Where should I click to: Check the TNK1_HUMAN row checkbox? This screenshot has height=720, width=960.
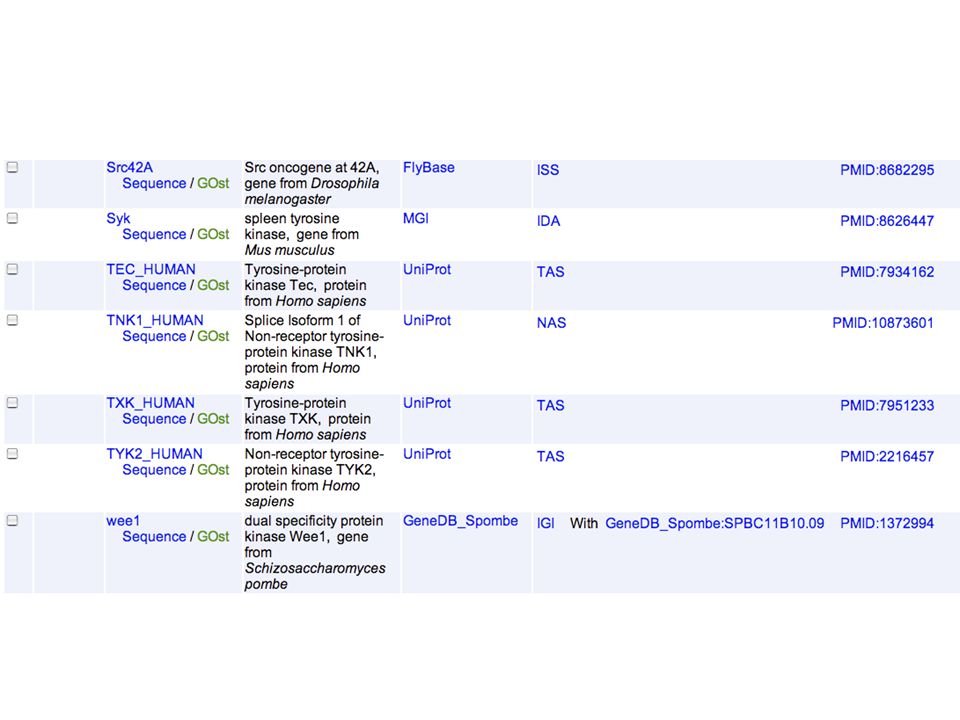pos(12,320)
